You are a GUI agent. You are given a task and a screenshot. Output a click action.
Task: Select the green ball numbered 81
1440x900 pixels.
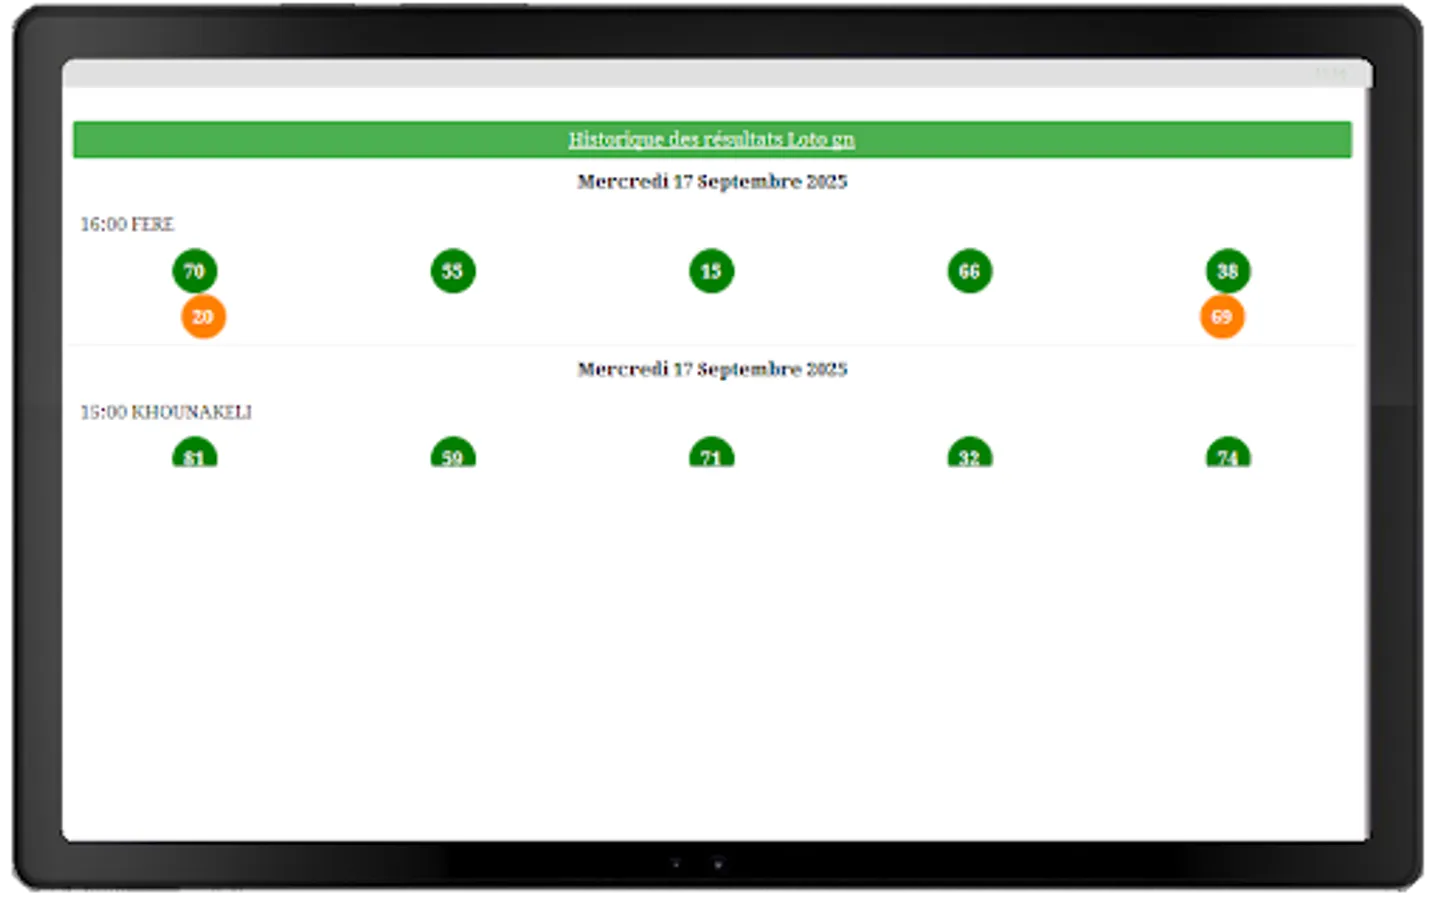[194, 453]
